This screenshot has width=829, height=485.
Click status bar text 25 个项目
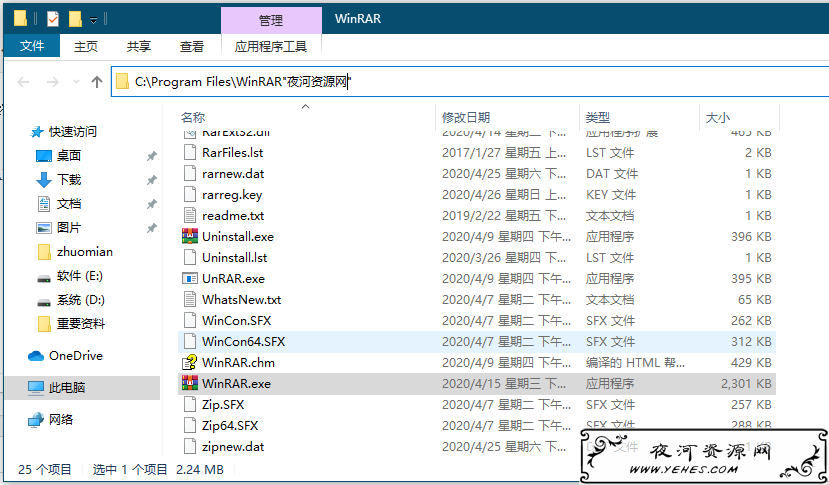click(45, 470)
